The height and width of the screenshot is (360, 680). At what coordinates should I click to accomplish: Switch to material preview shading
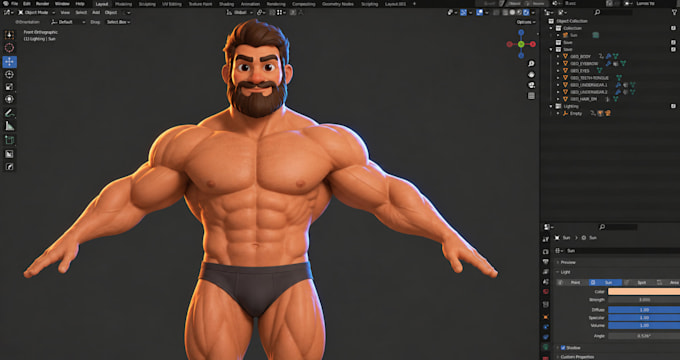pos(519,13)
